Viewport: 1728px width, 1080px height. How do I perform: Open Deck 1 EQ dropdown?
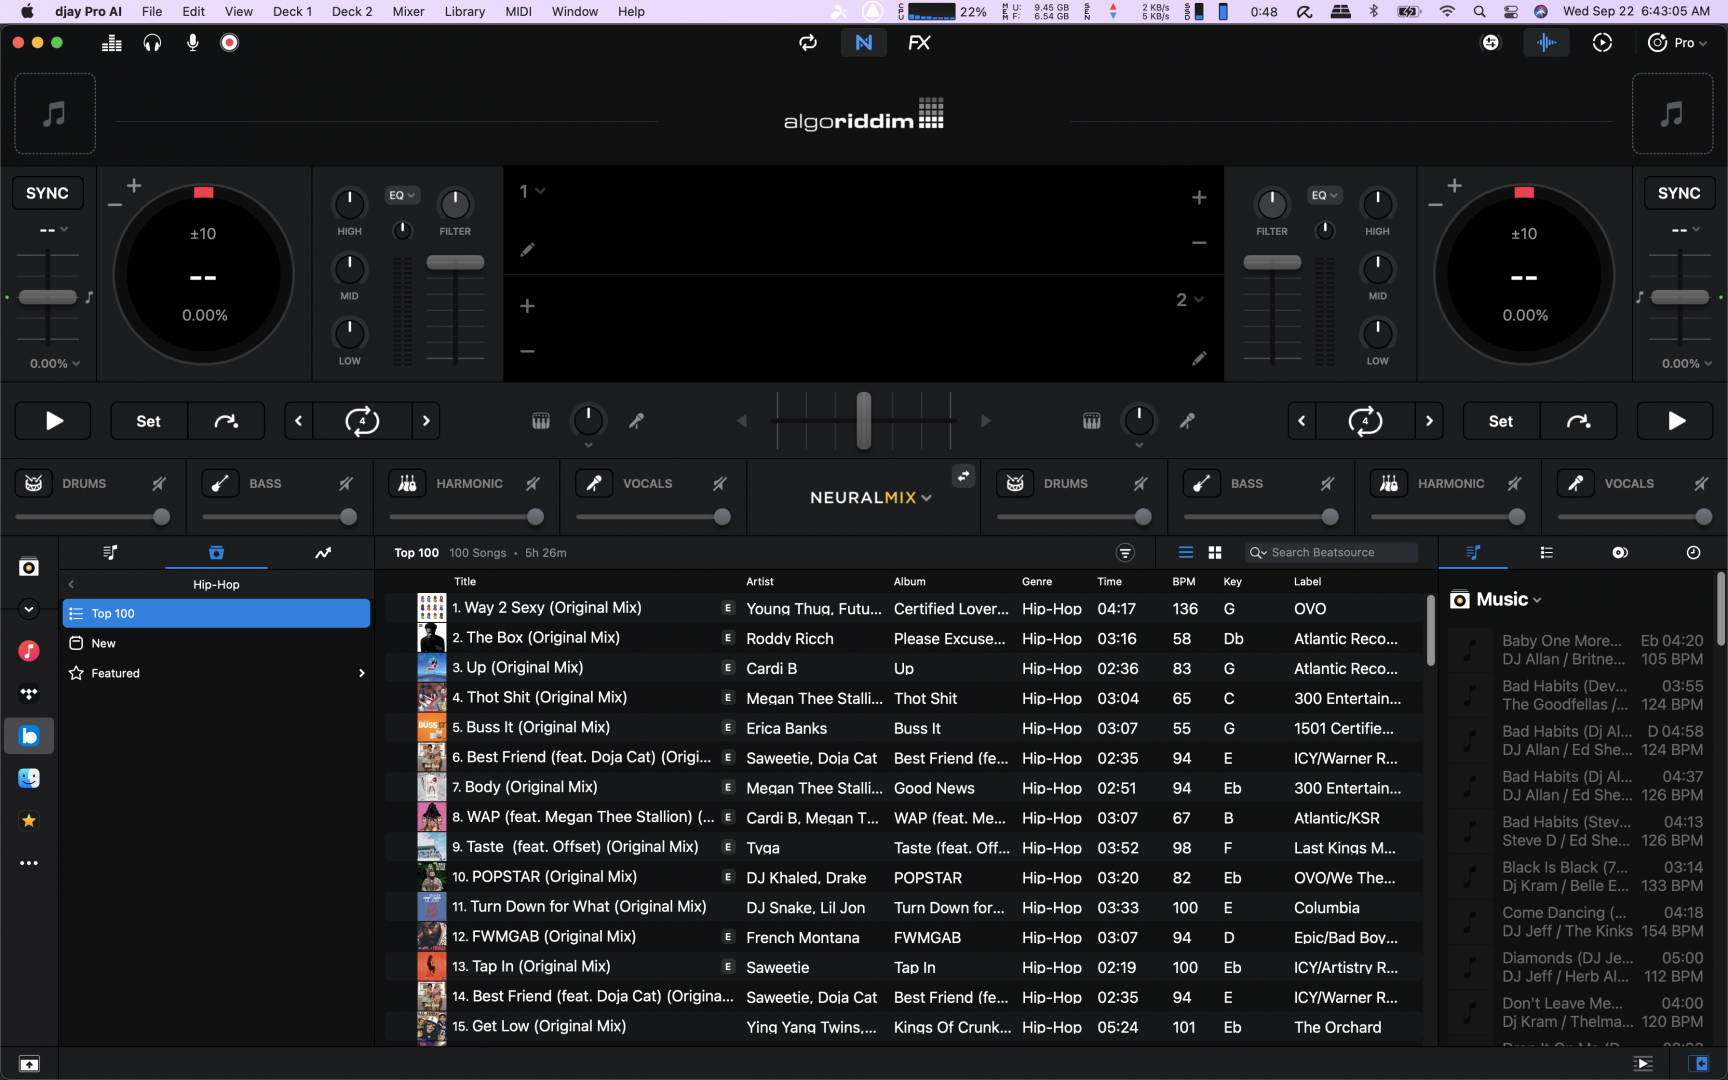(x=402, y=195)
